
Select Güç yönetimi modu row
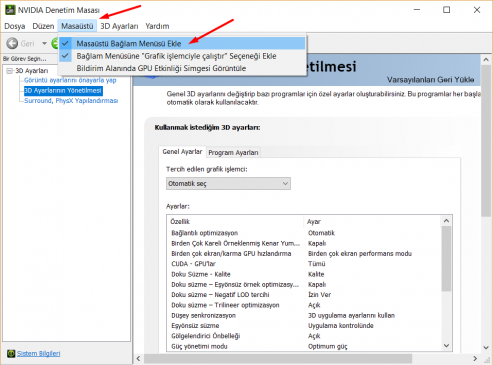(304, 346)
